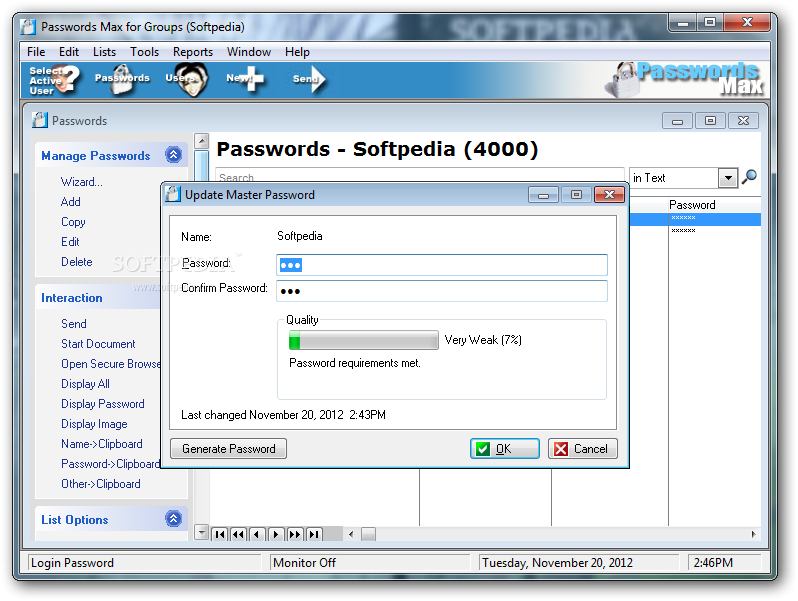798x601 pixels.
Task: Go to next page of records
Action: click(295, 534)
